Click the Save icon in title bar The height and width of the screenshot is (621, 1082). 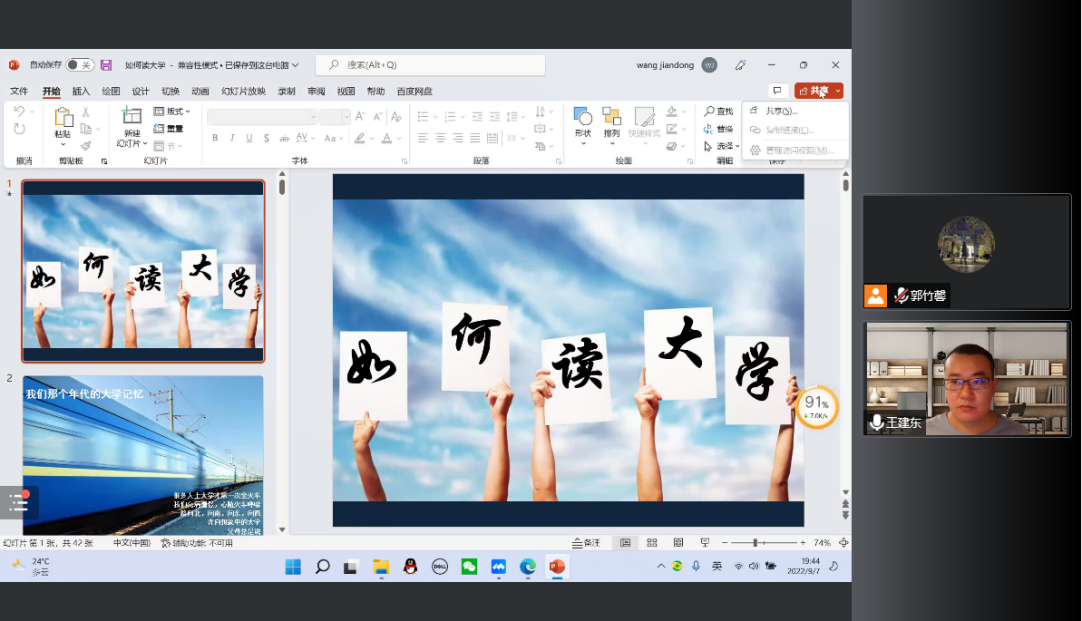pyautogui.click(x=106, y=65)
